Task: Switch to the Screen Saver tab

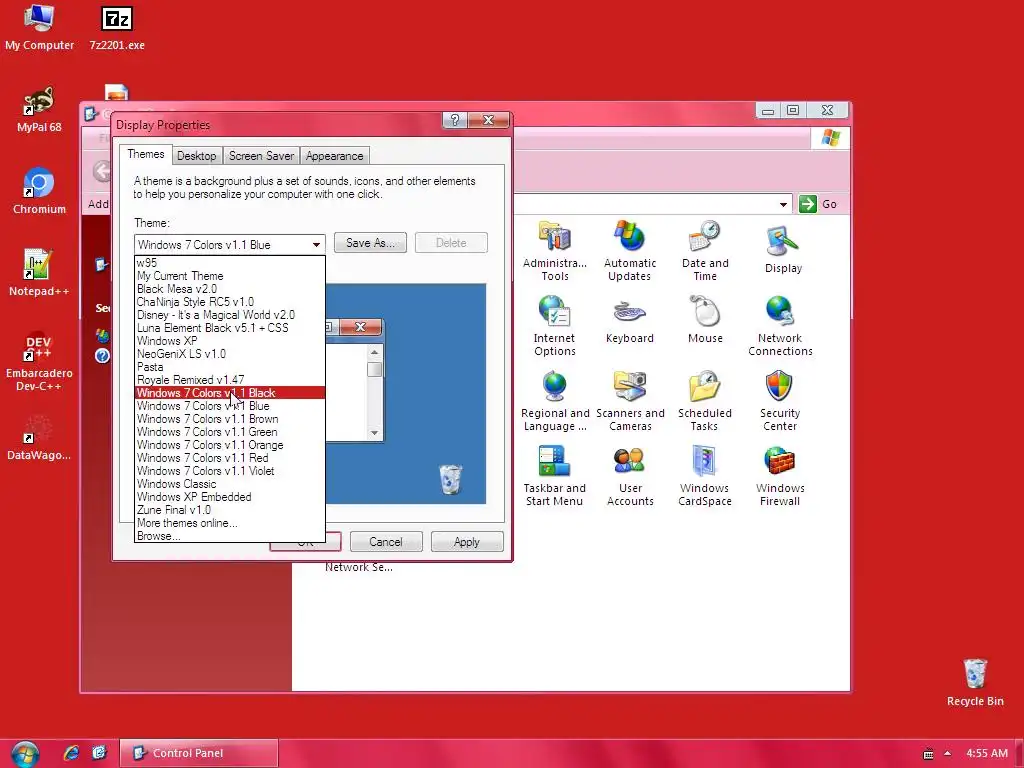Action: click(x=261, y=156)
